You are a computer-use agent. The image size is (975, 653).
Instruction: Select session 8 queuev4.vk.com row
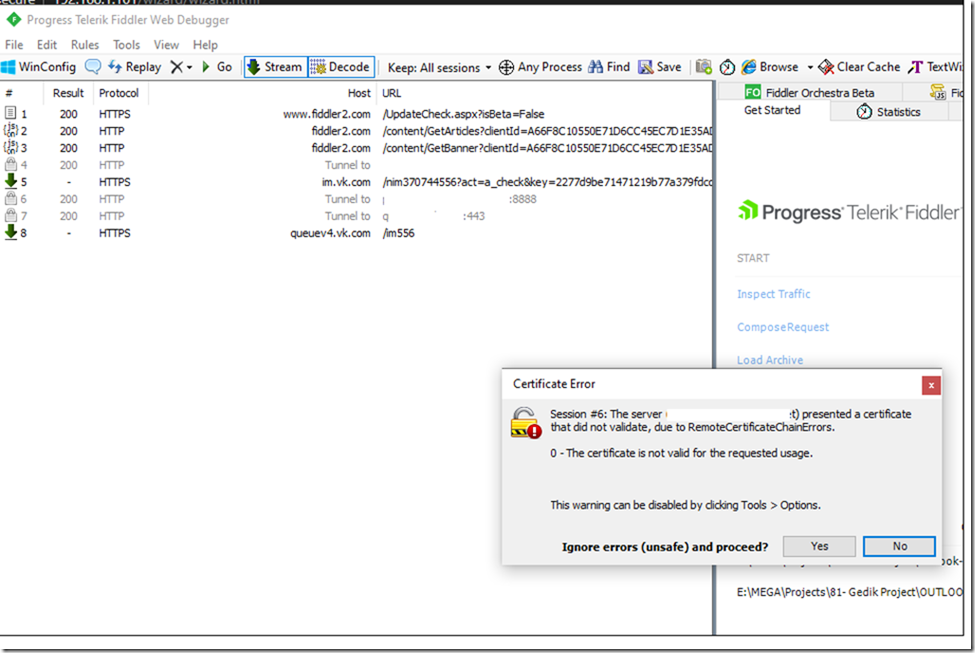330,233
